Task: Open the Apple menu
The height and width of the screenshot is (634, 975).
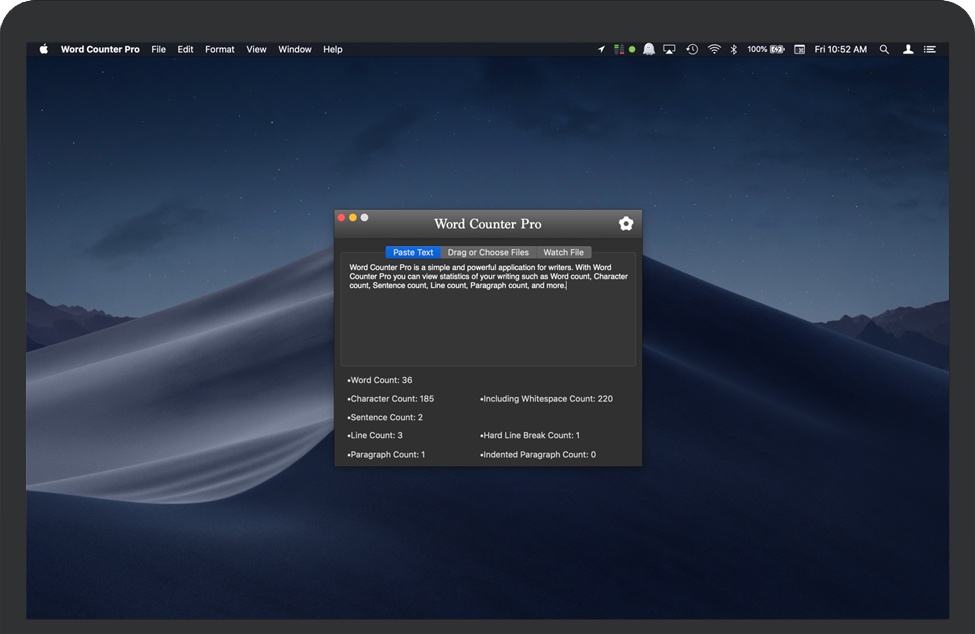Action: coord(43,49)
